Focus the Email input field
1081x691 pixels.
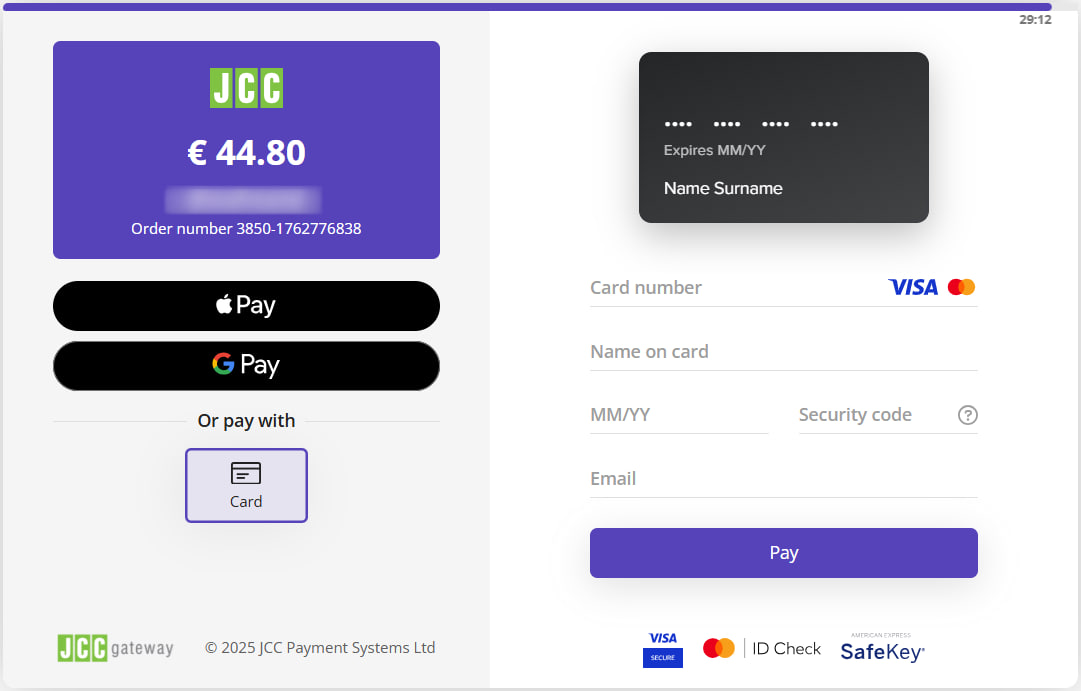coord(783,479)
